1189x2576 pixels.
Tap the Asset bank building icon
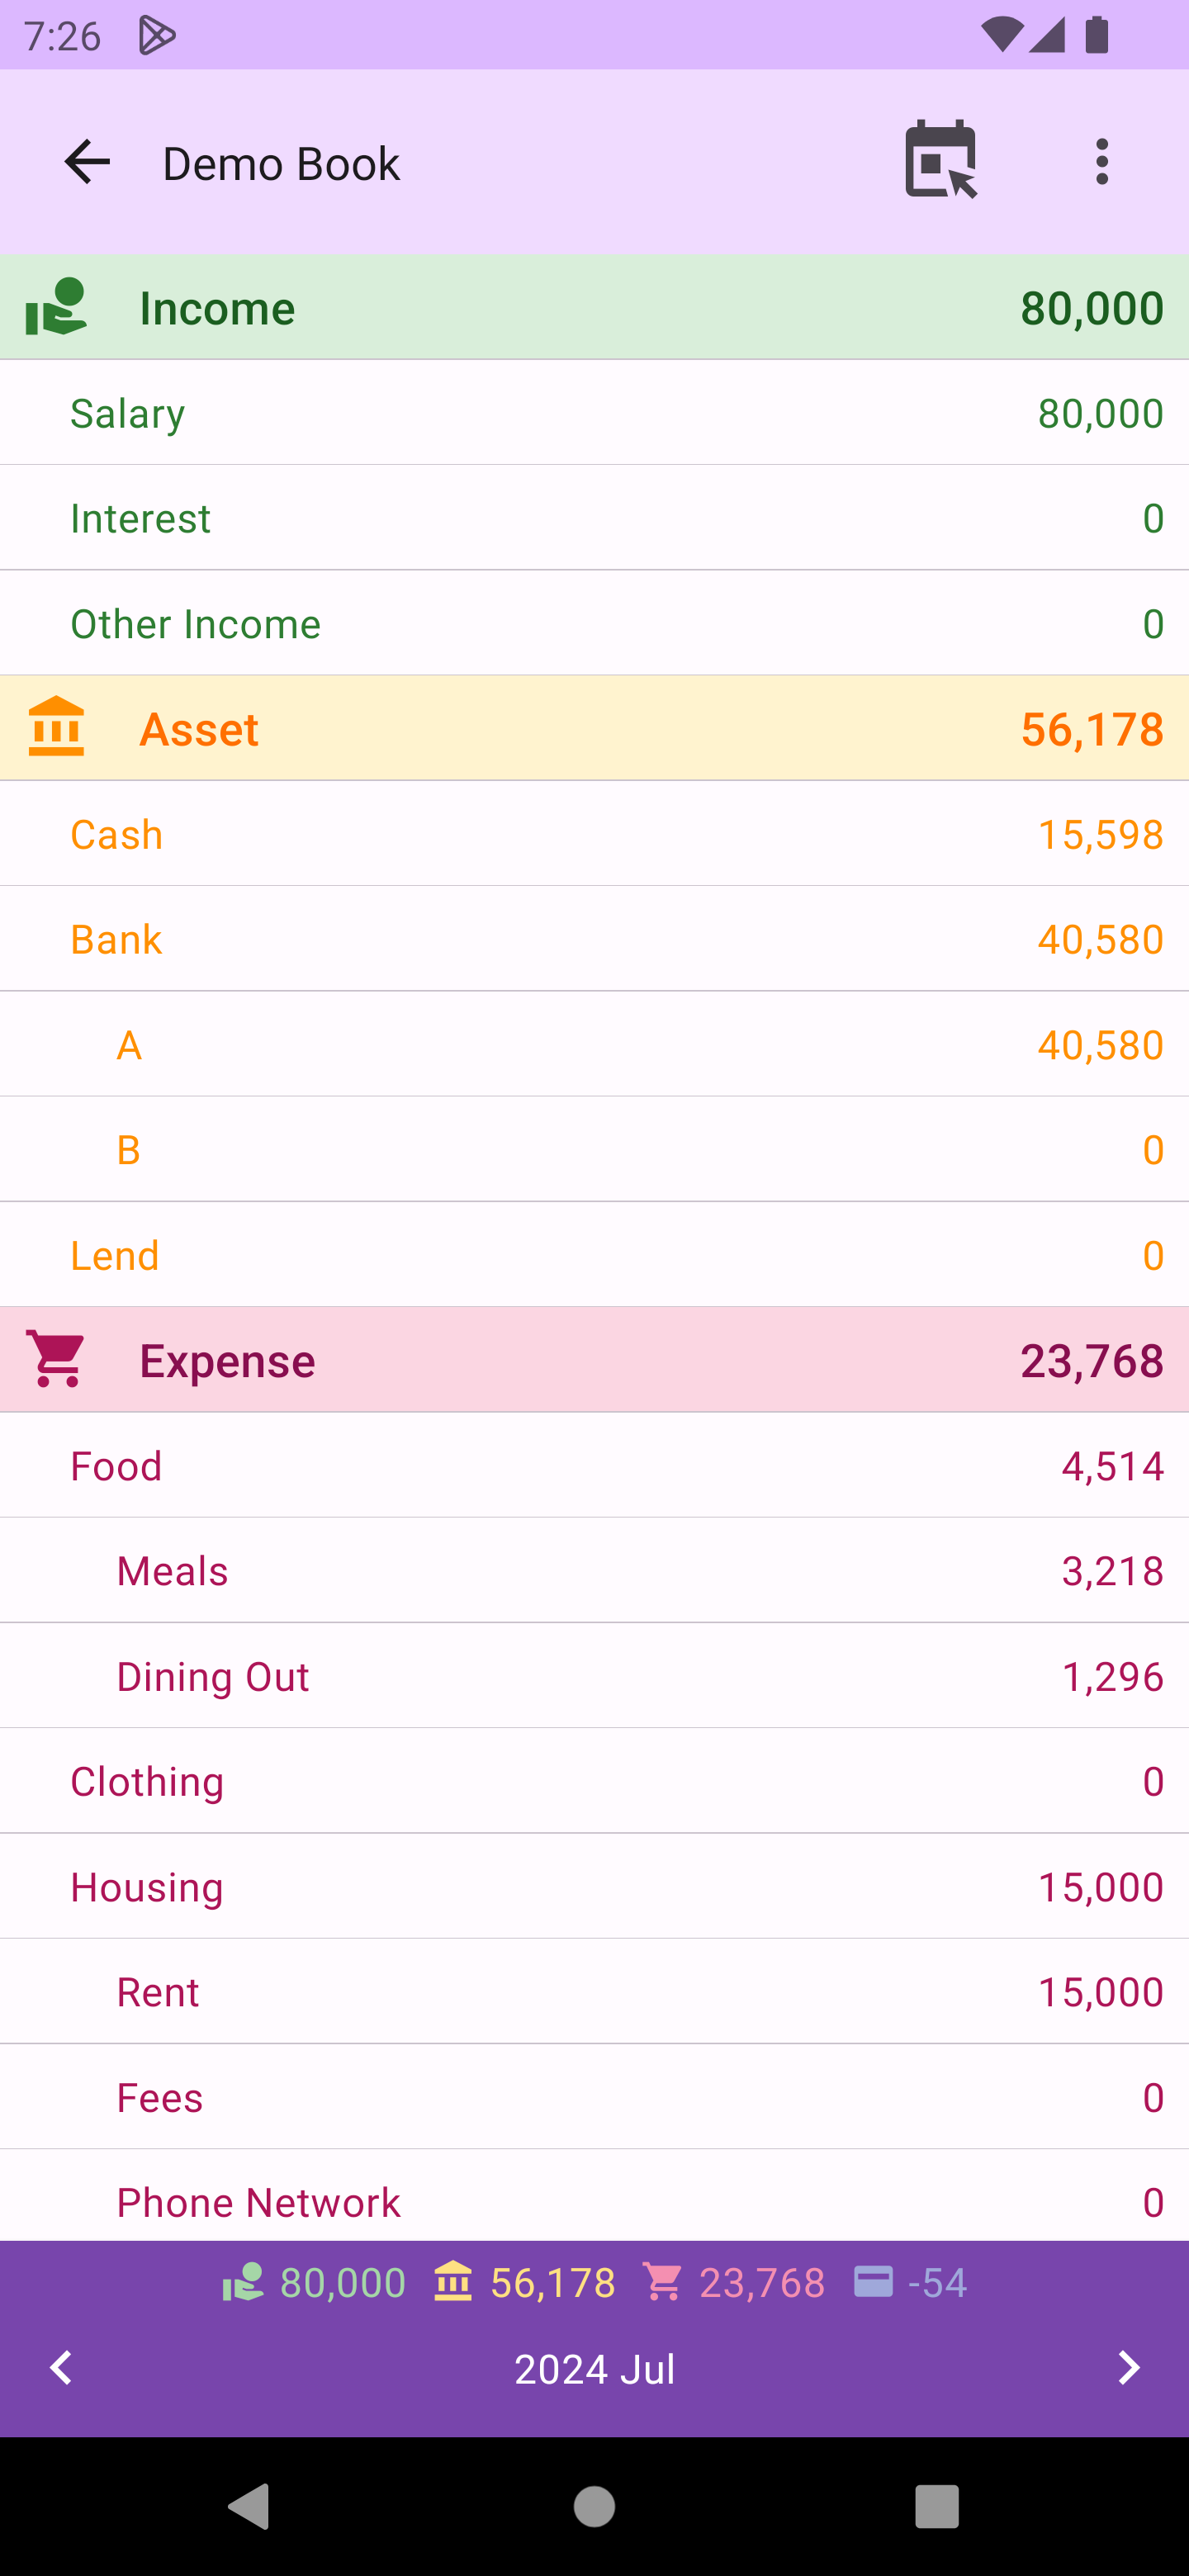56,727
